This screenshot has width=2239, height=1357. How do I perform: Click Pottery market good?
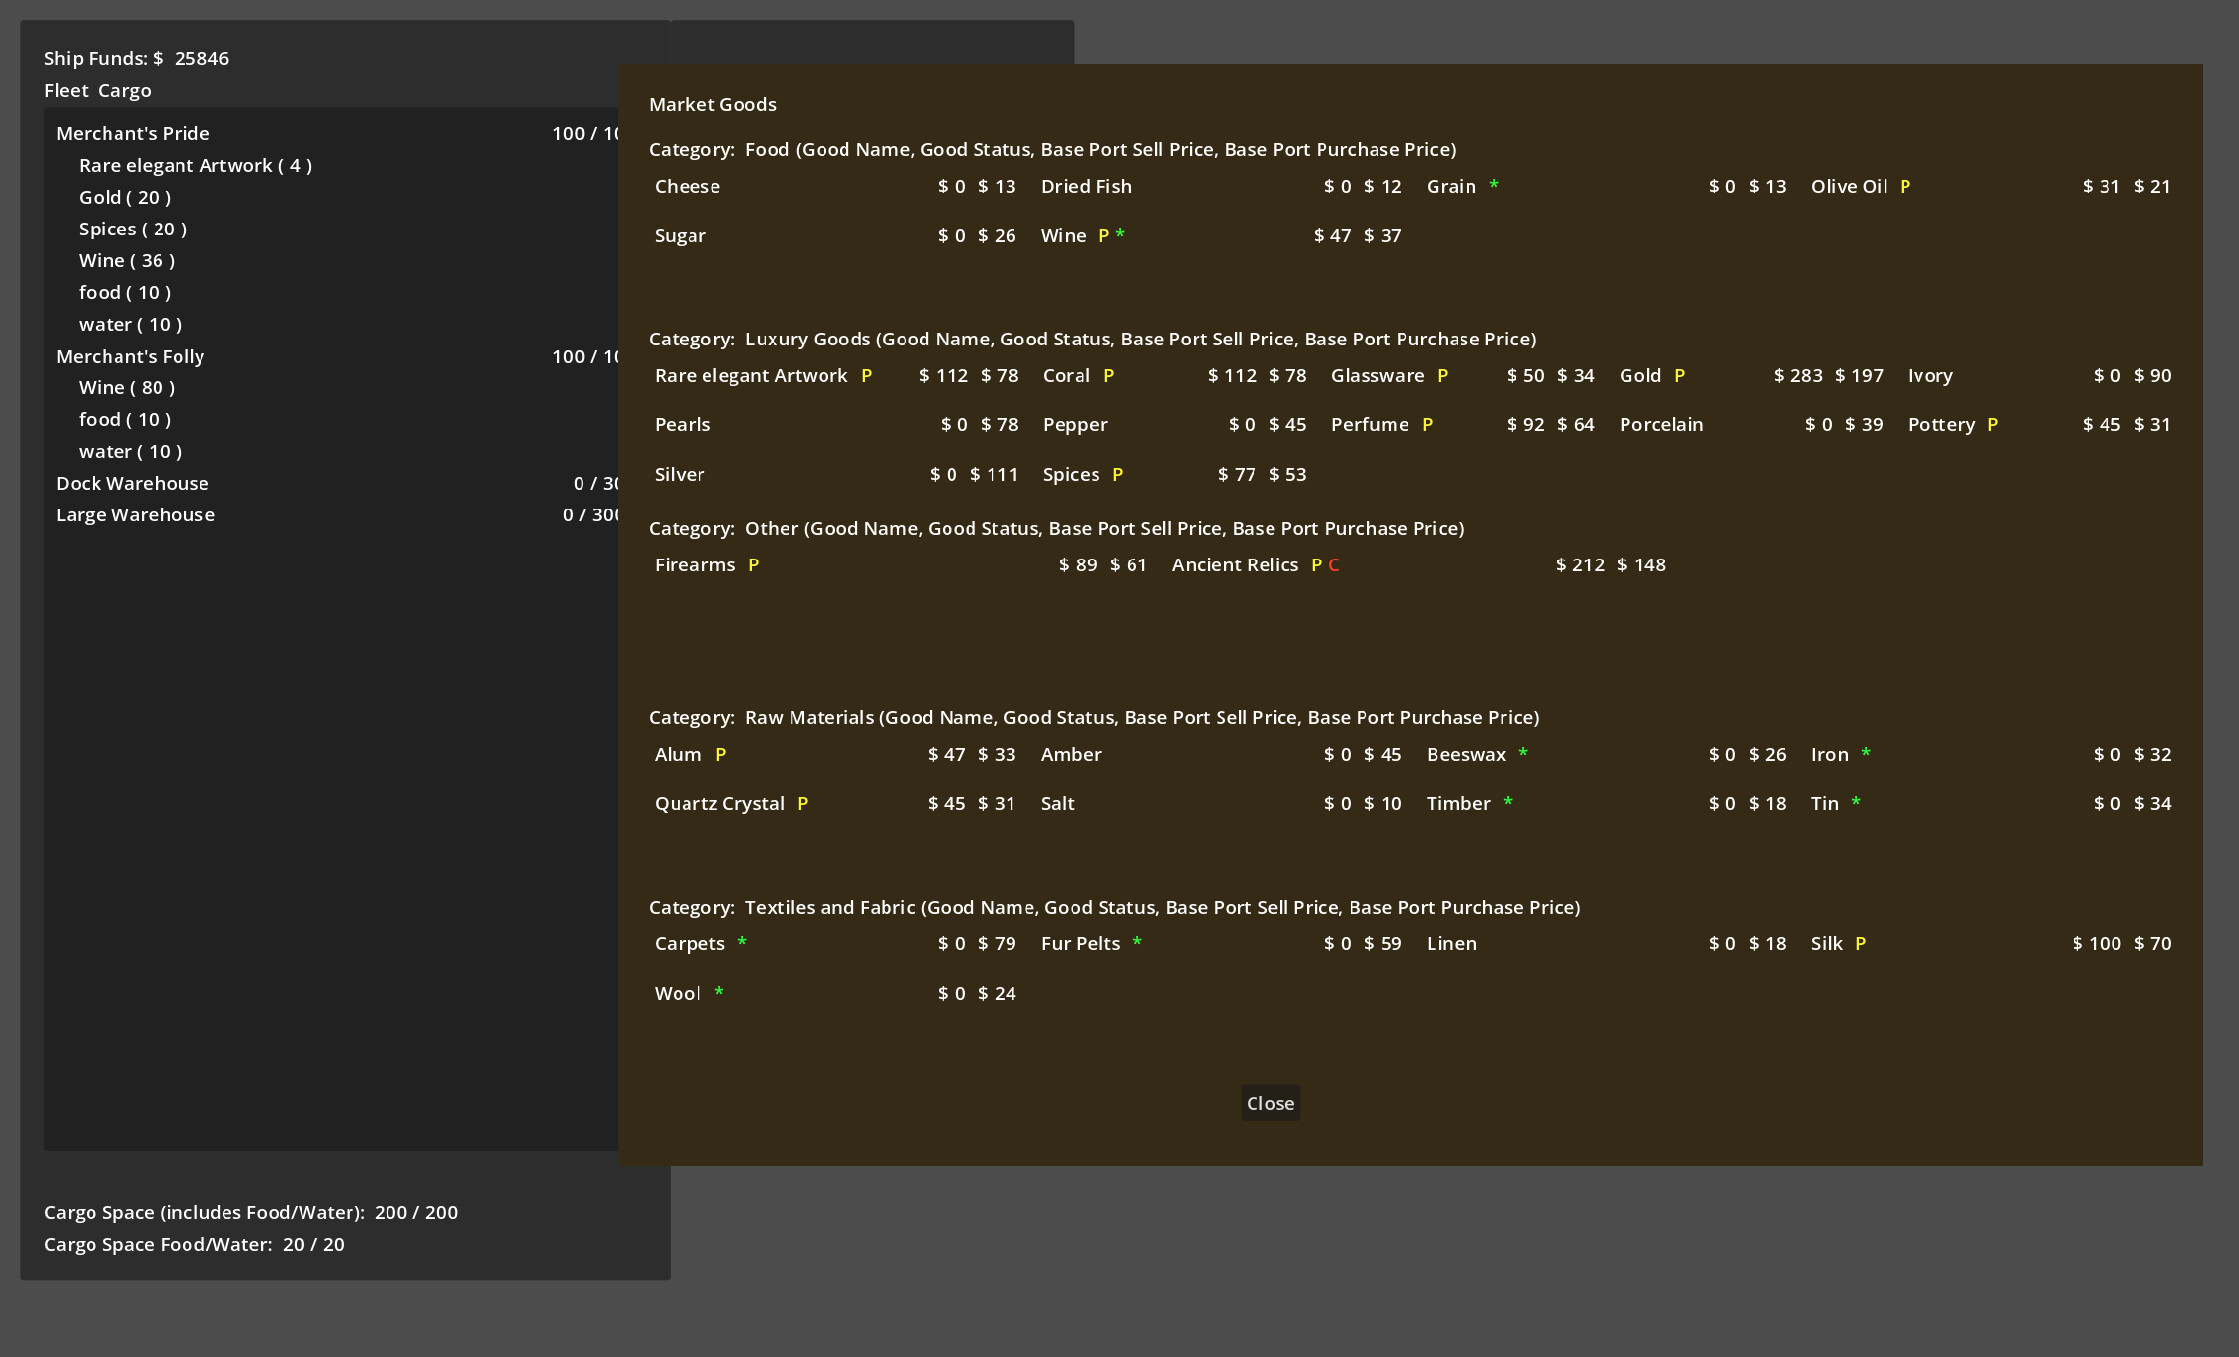point(1941,424)
